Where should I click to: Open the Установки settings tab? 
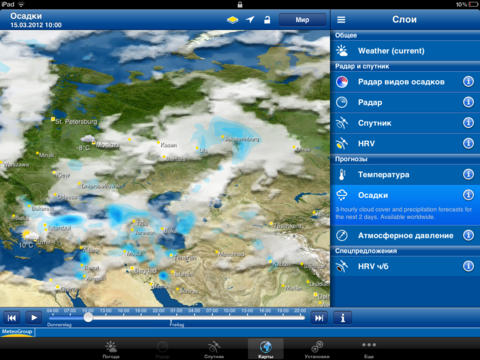tap(317, 349)
